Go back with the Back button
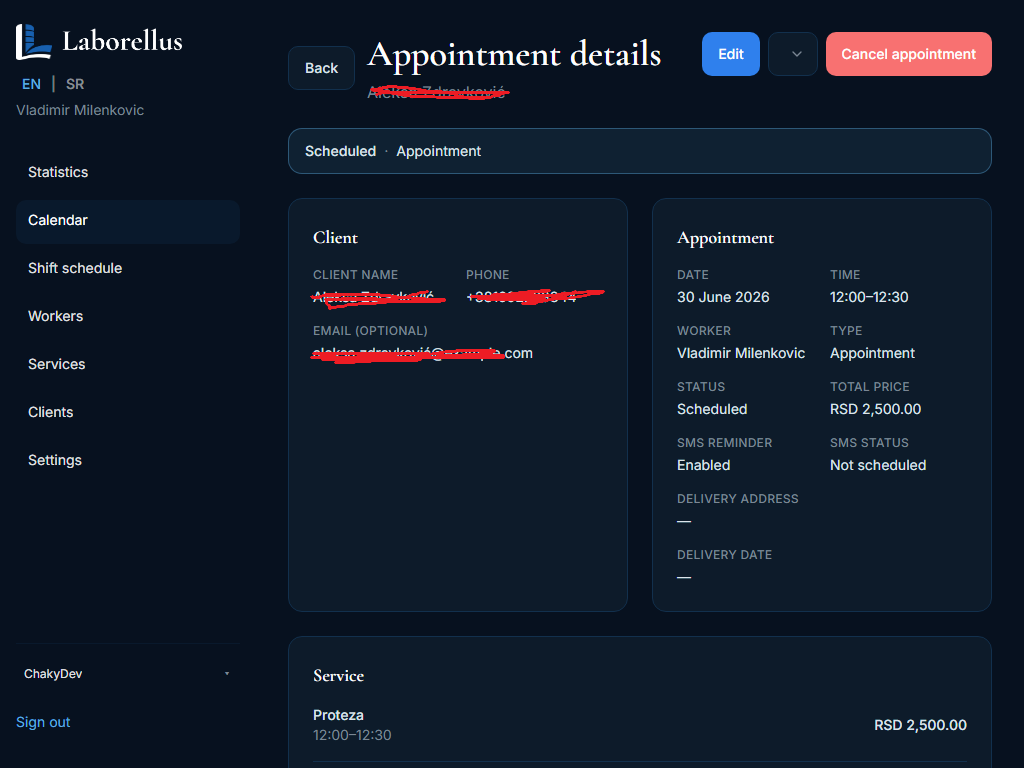 click(321, 68)
